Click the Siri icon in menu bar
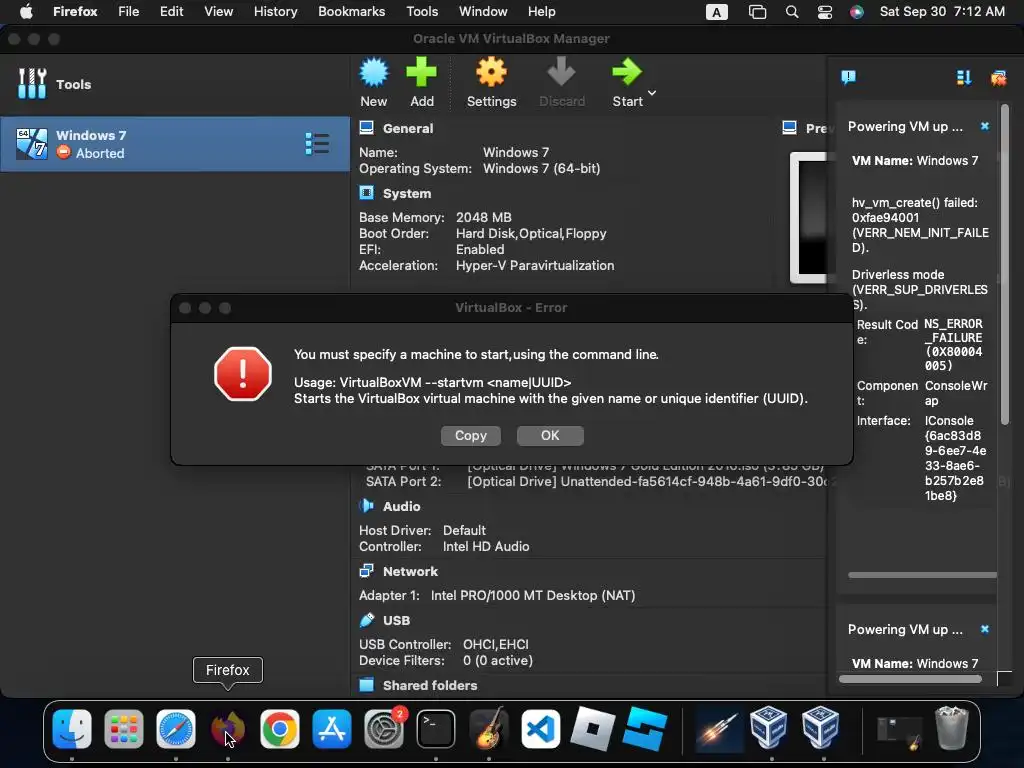1024x768 pixels. click(856, 12)
